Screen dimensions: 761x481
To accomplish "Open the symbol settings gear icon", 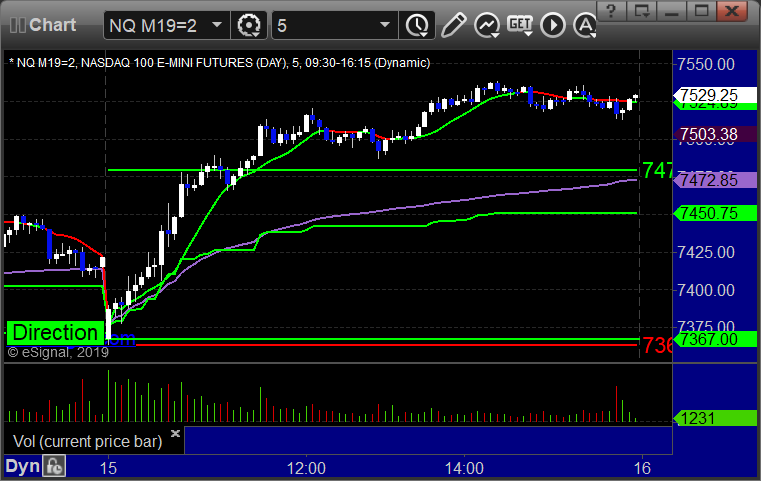I will pos(248,25).
